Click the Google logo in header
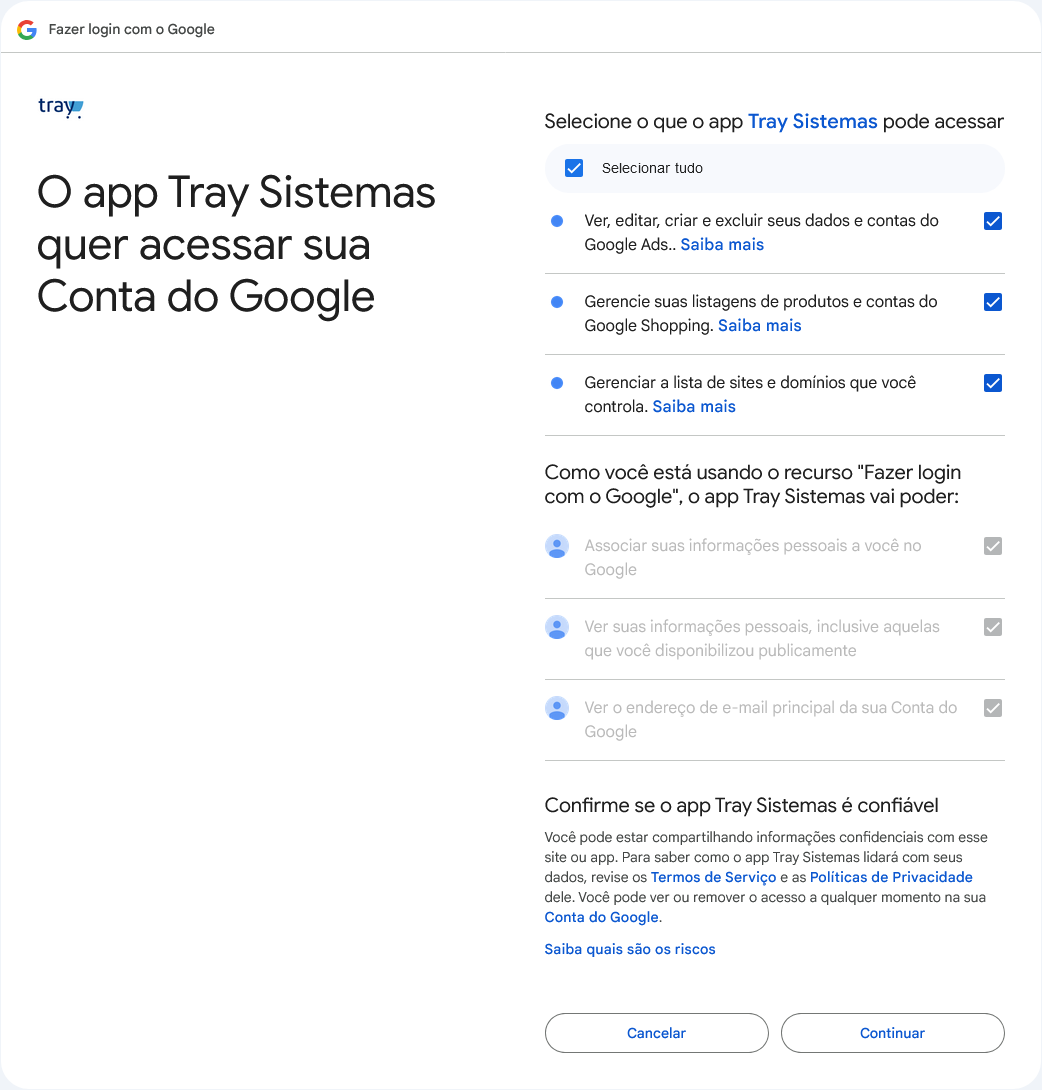Viewport: 1042px width, 1090px height. click(x=27, y=29)
